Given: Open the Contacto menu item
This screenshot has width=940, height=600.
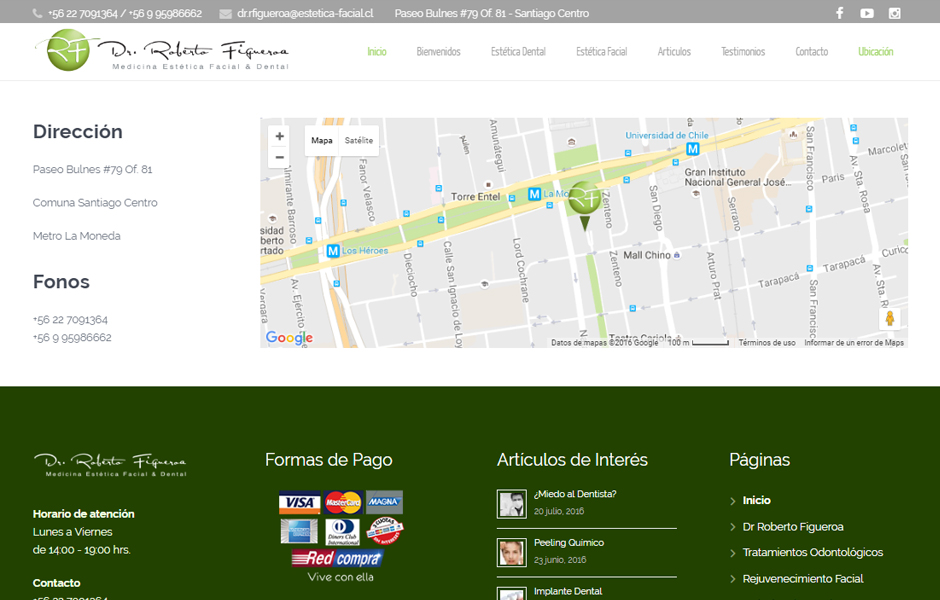Looking at the screenshot, I should pos(811,52).
